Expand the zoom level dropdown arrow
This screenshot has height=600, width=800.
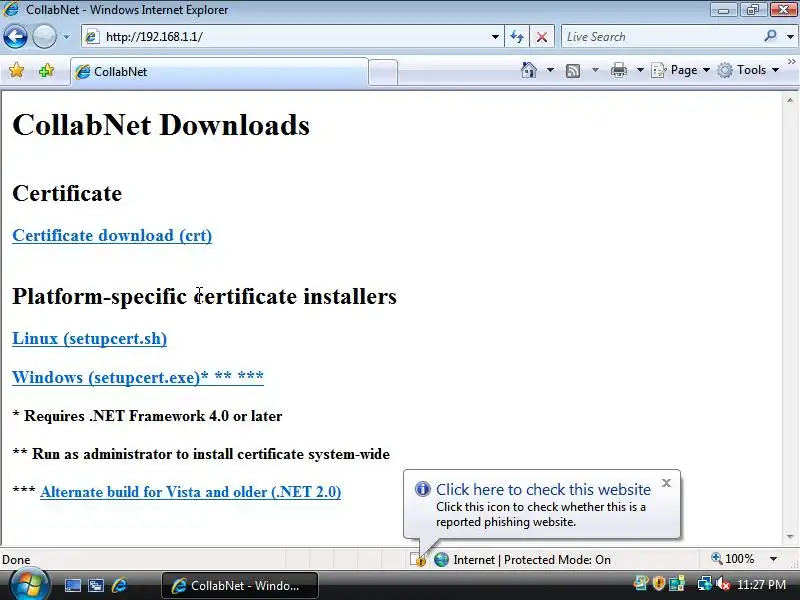click(773, 559)
